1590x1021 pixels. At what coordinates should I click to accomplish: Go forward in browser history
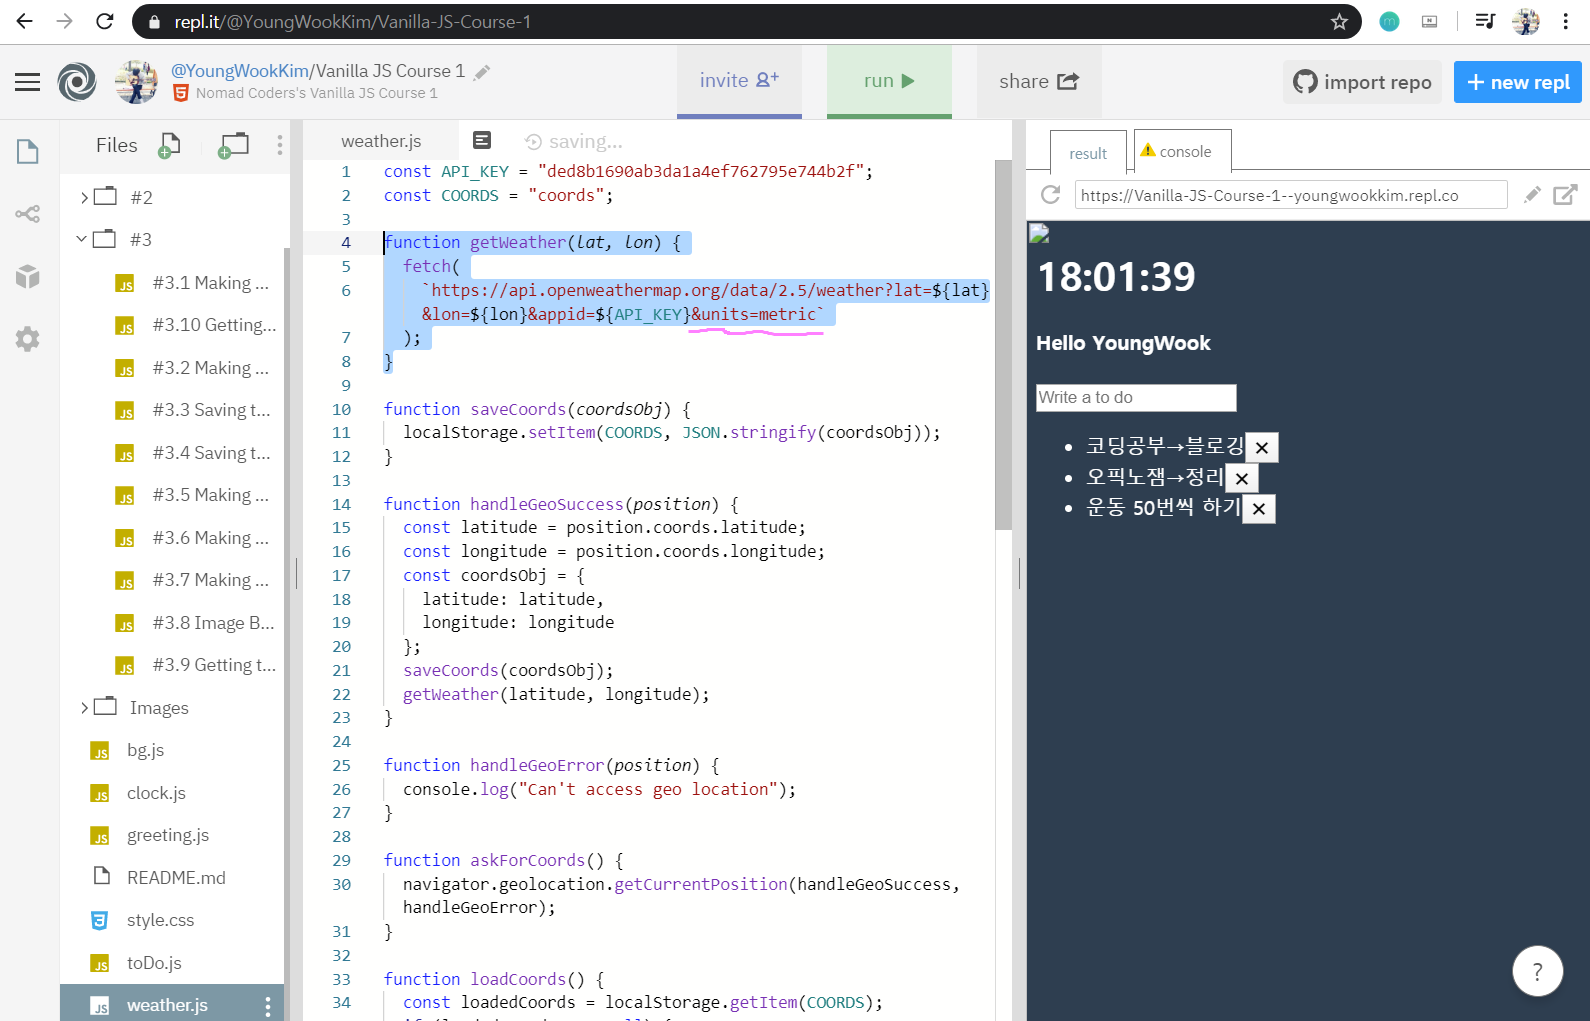click(x=65, y=21)
